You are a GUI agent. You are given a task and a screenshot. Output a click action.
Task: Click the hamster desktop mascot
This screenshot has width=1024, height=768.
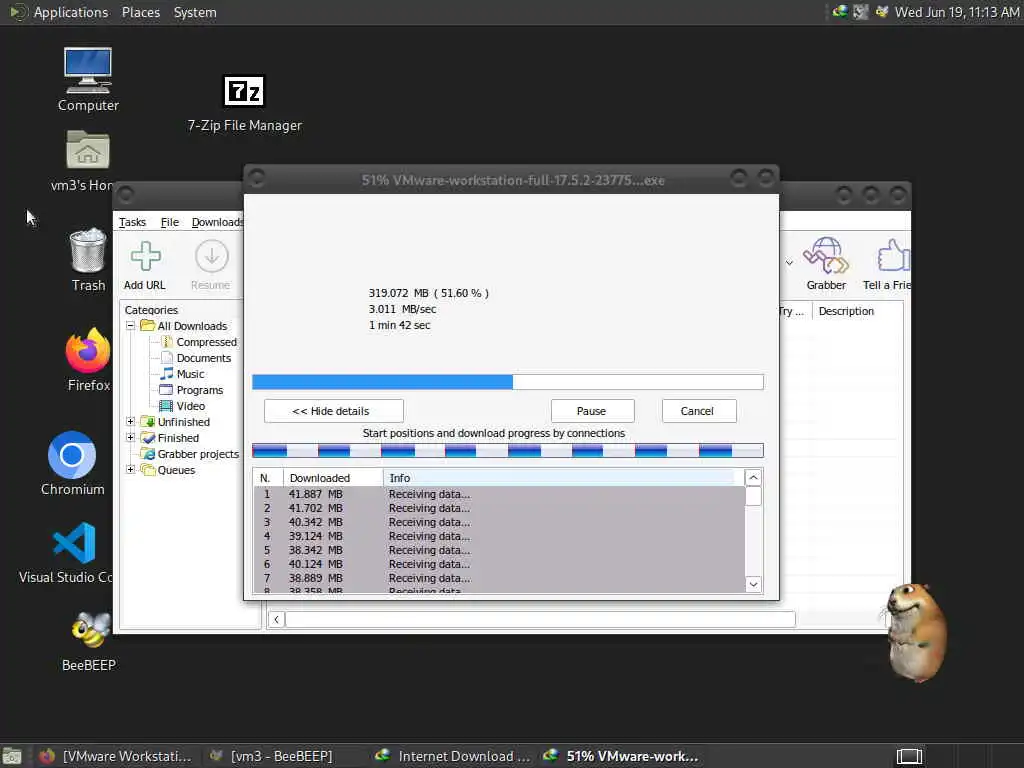[x=915, y=632]
